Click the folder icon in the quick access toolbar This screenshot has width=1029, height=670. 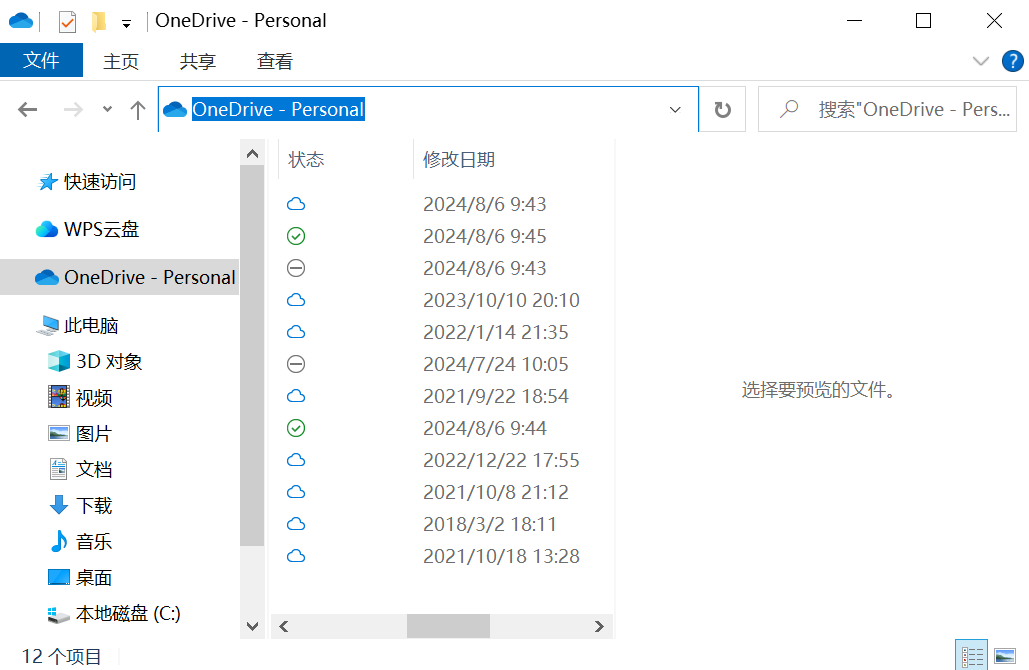(x=97, y=20)
